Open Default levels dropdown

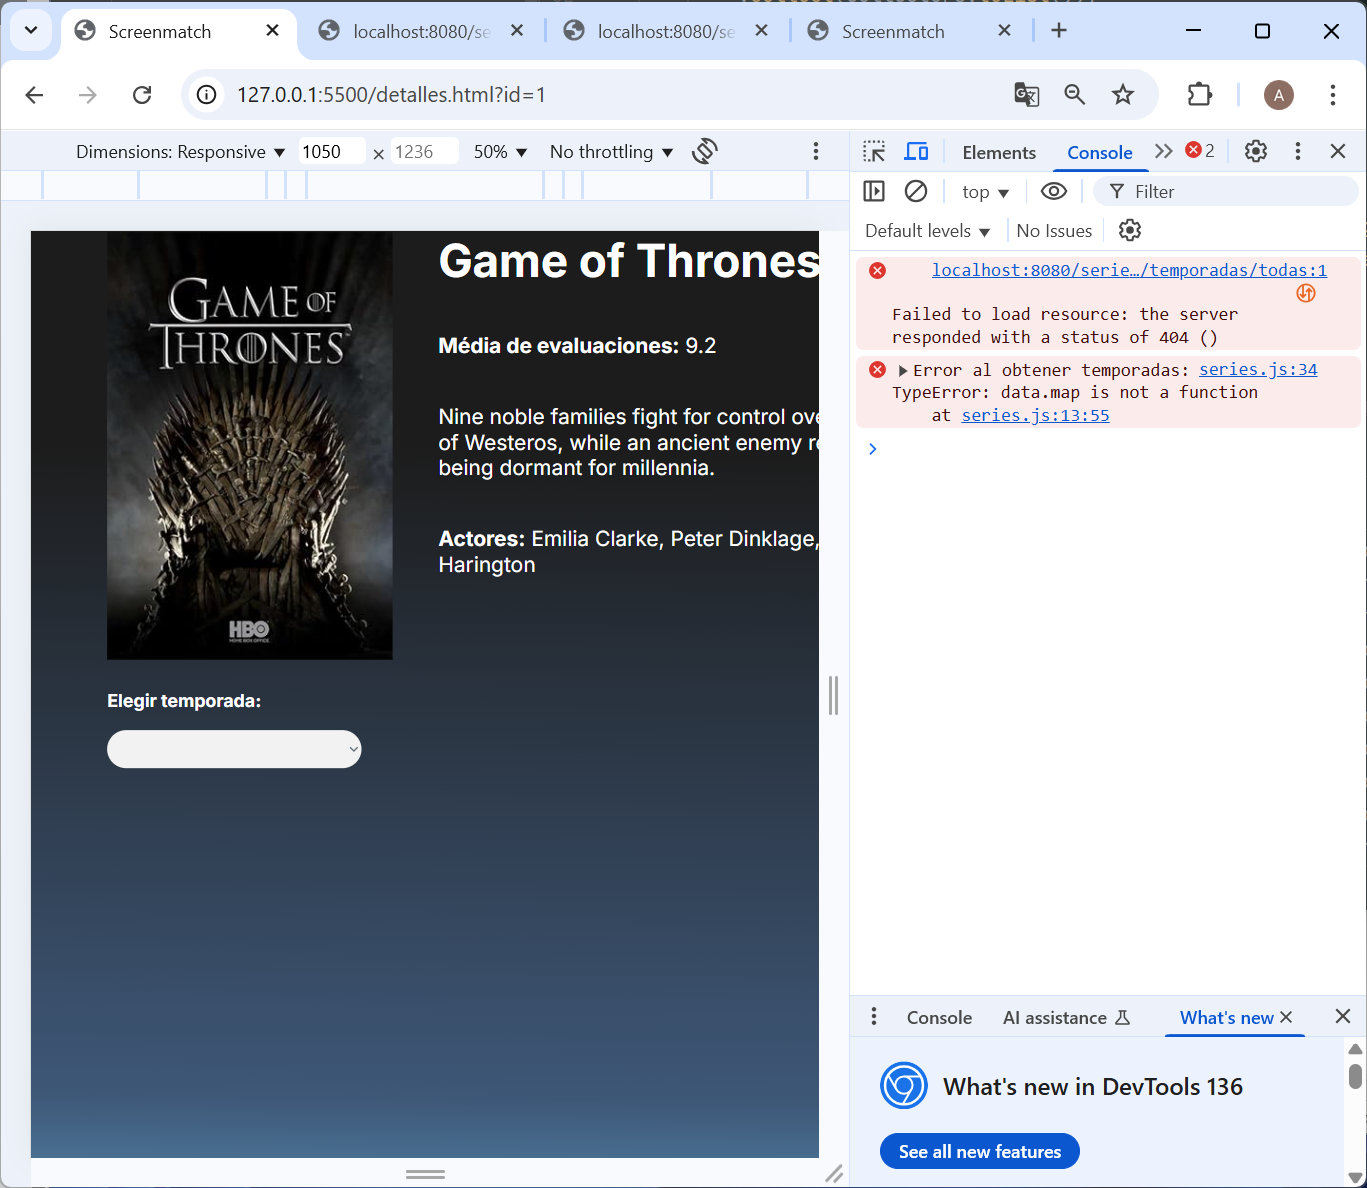927,231
